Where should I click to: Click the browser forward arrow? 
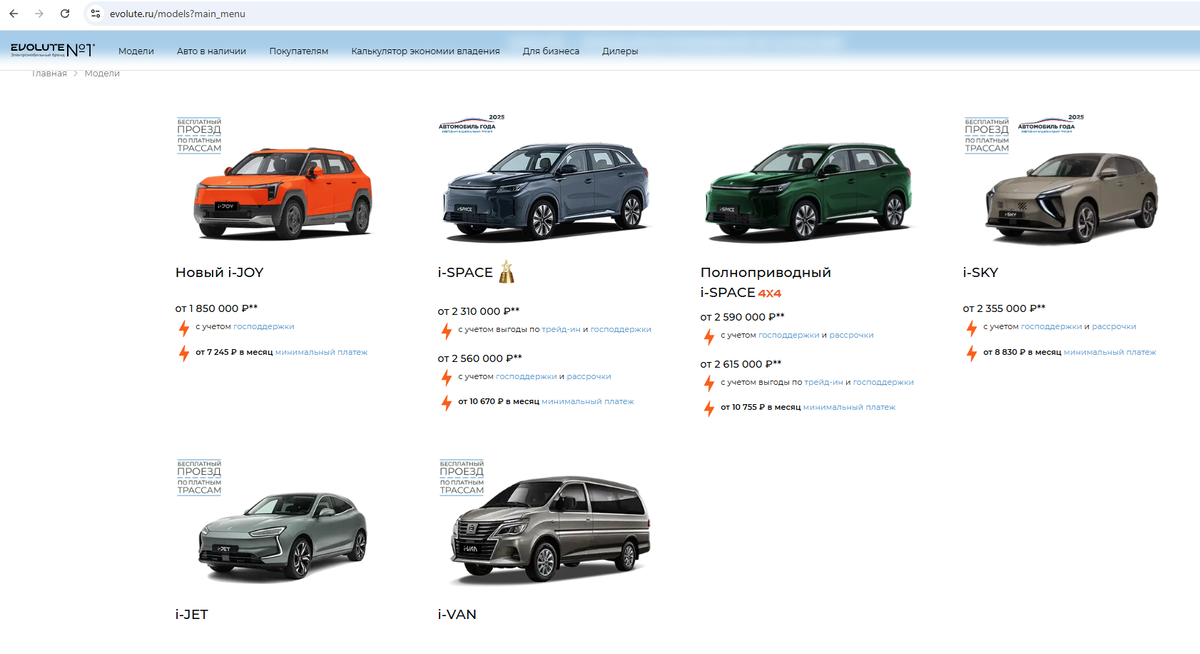pos(39,14)
